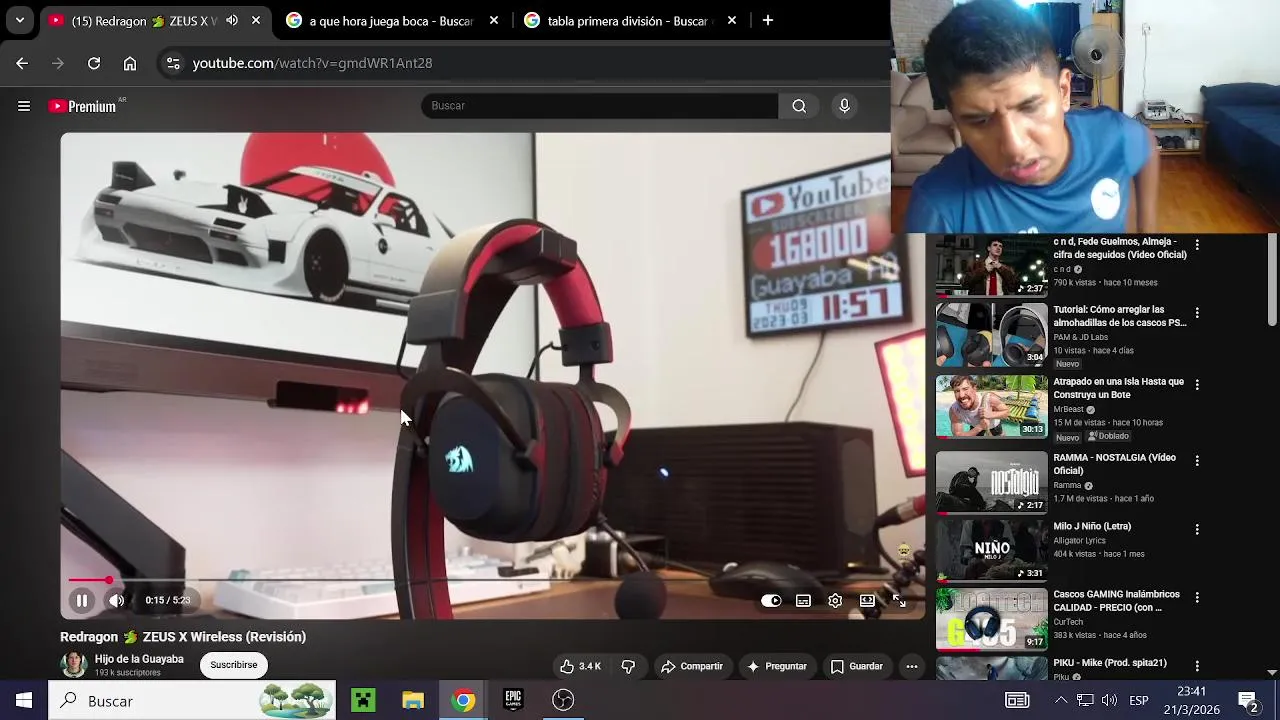Open options for 'PIKU - Mike' video

click(x=1197, y=665)
